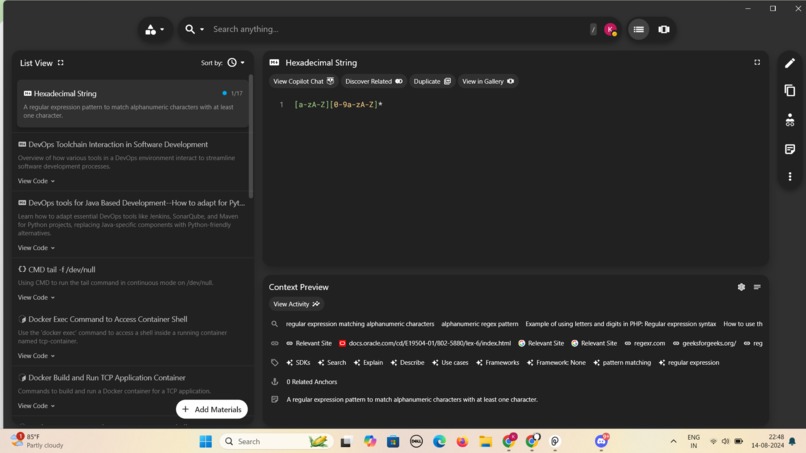This screenshot has width=806, height=453.
Task: Click the taskbar Search box
Action: pyautogui.click(x=275, y=441)
